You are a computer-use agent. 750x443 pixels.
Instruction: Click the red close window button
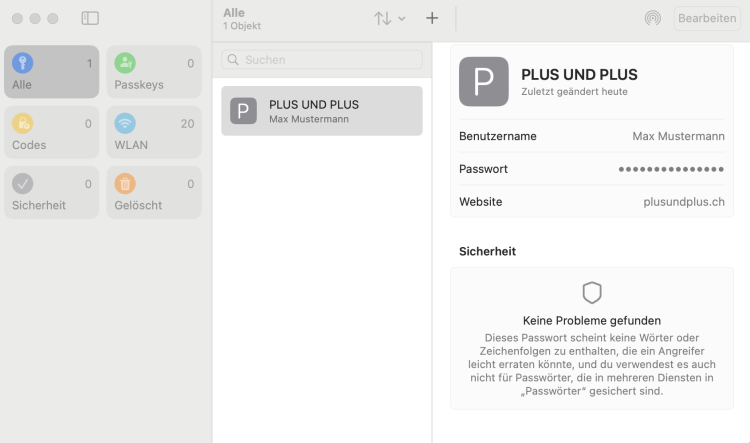17,19
